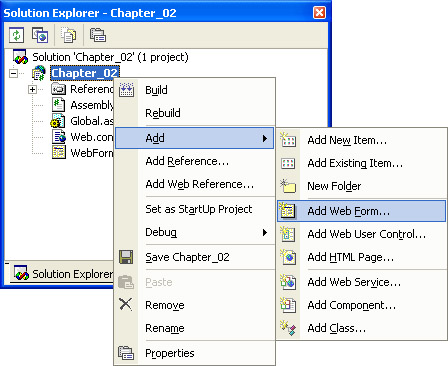Click the Properties toolbar icon

98,35
